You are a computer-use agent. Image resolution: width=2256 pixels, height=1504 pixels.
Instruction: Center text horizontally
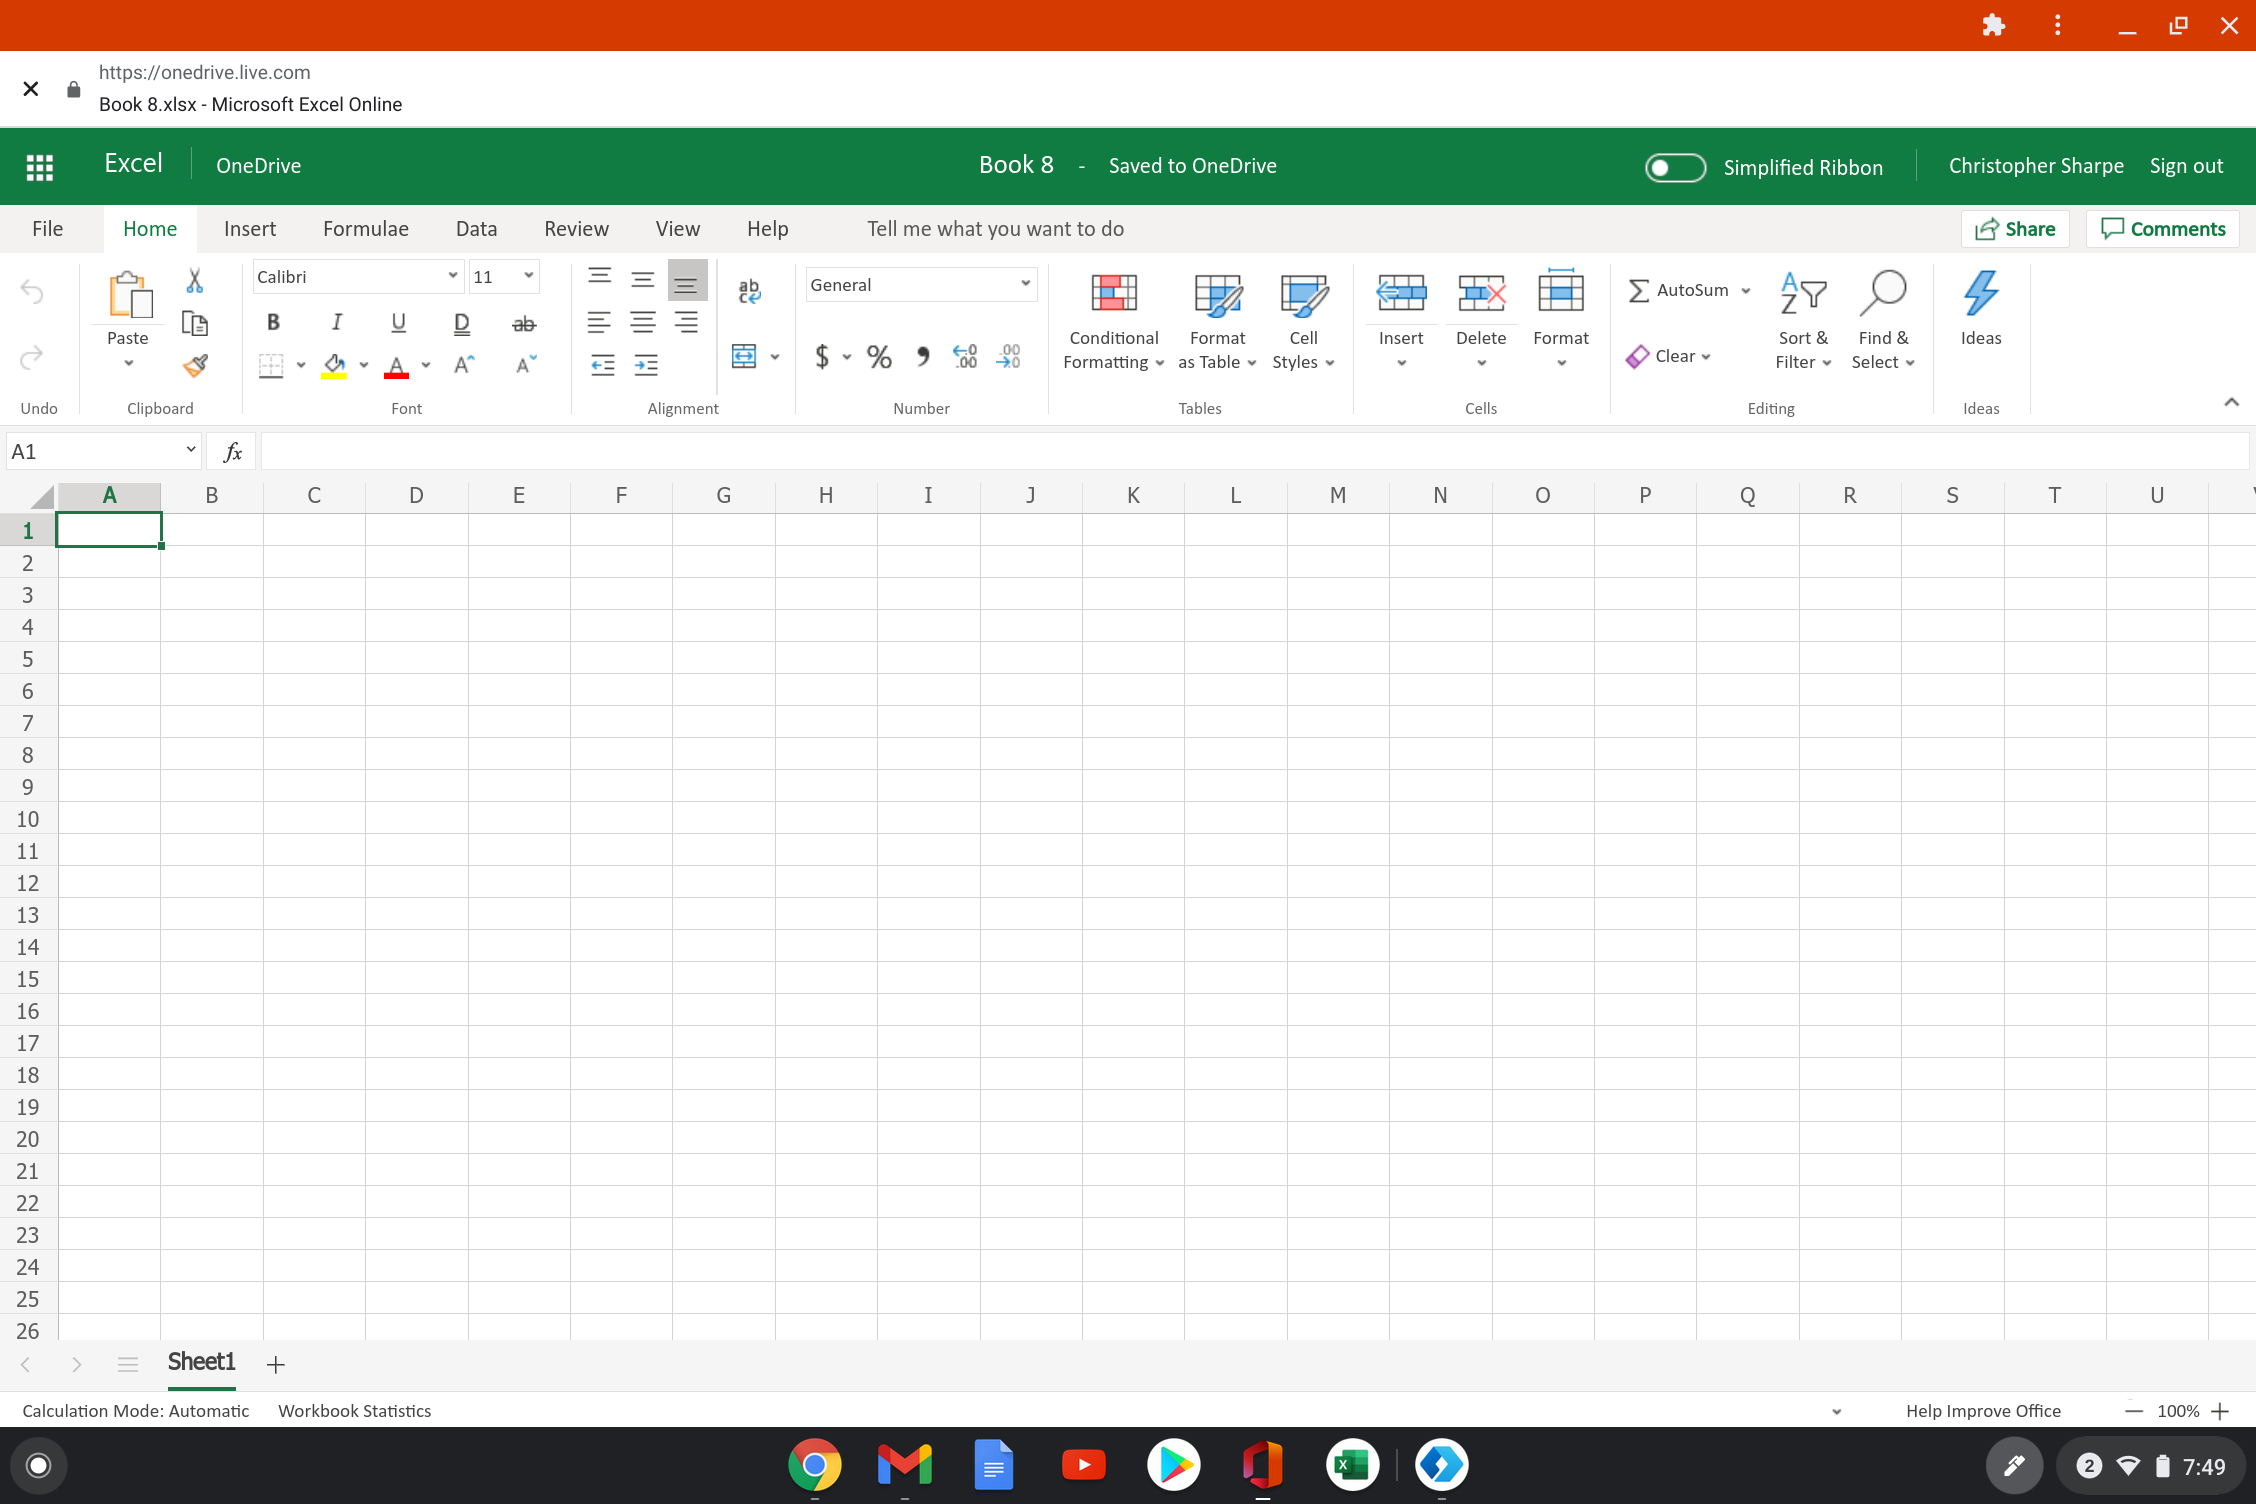[643, 322]
